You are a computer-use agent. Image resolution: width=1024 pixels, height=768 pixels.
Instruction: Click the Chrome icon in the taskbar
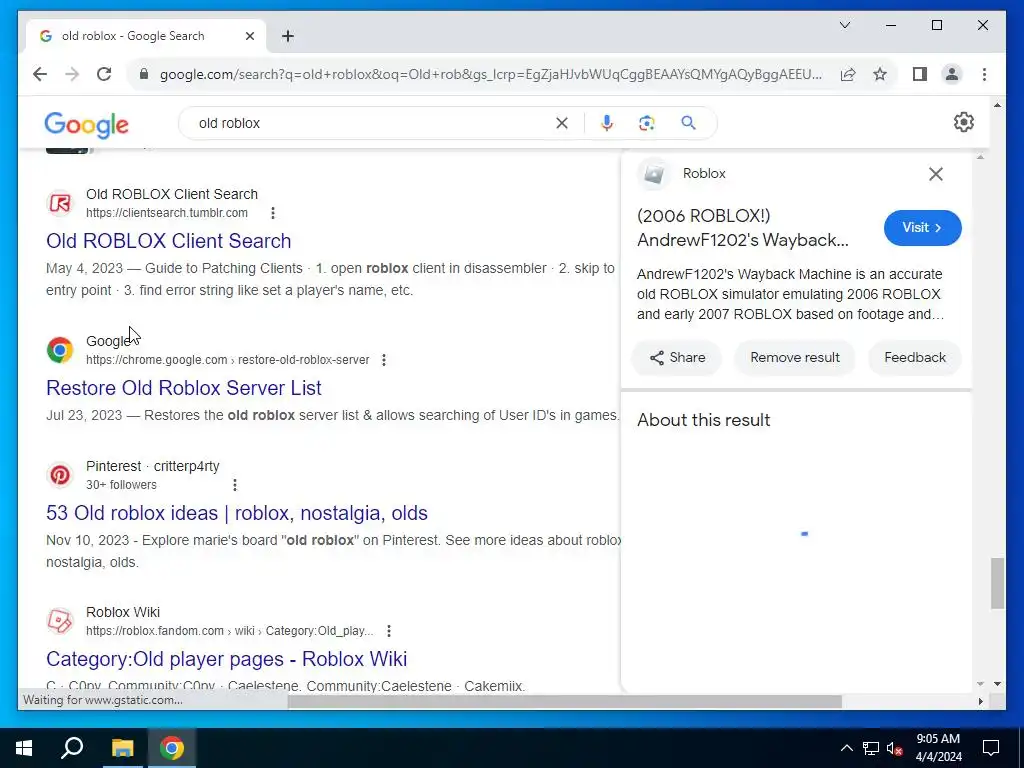click(x=172, y=748)
